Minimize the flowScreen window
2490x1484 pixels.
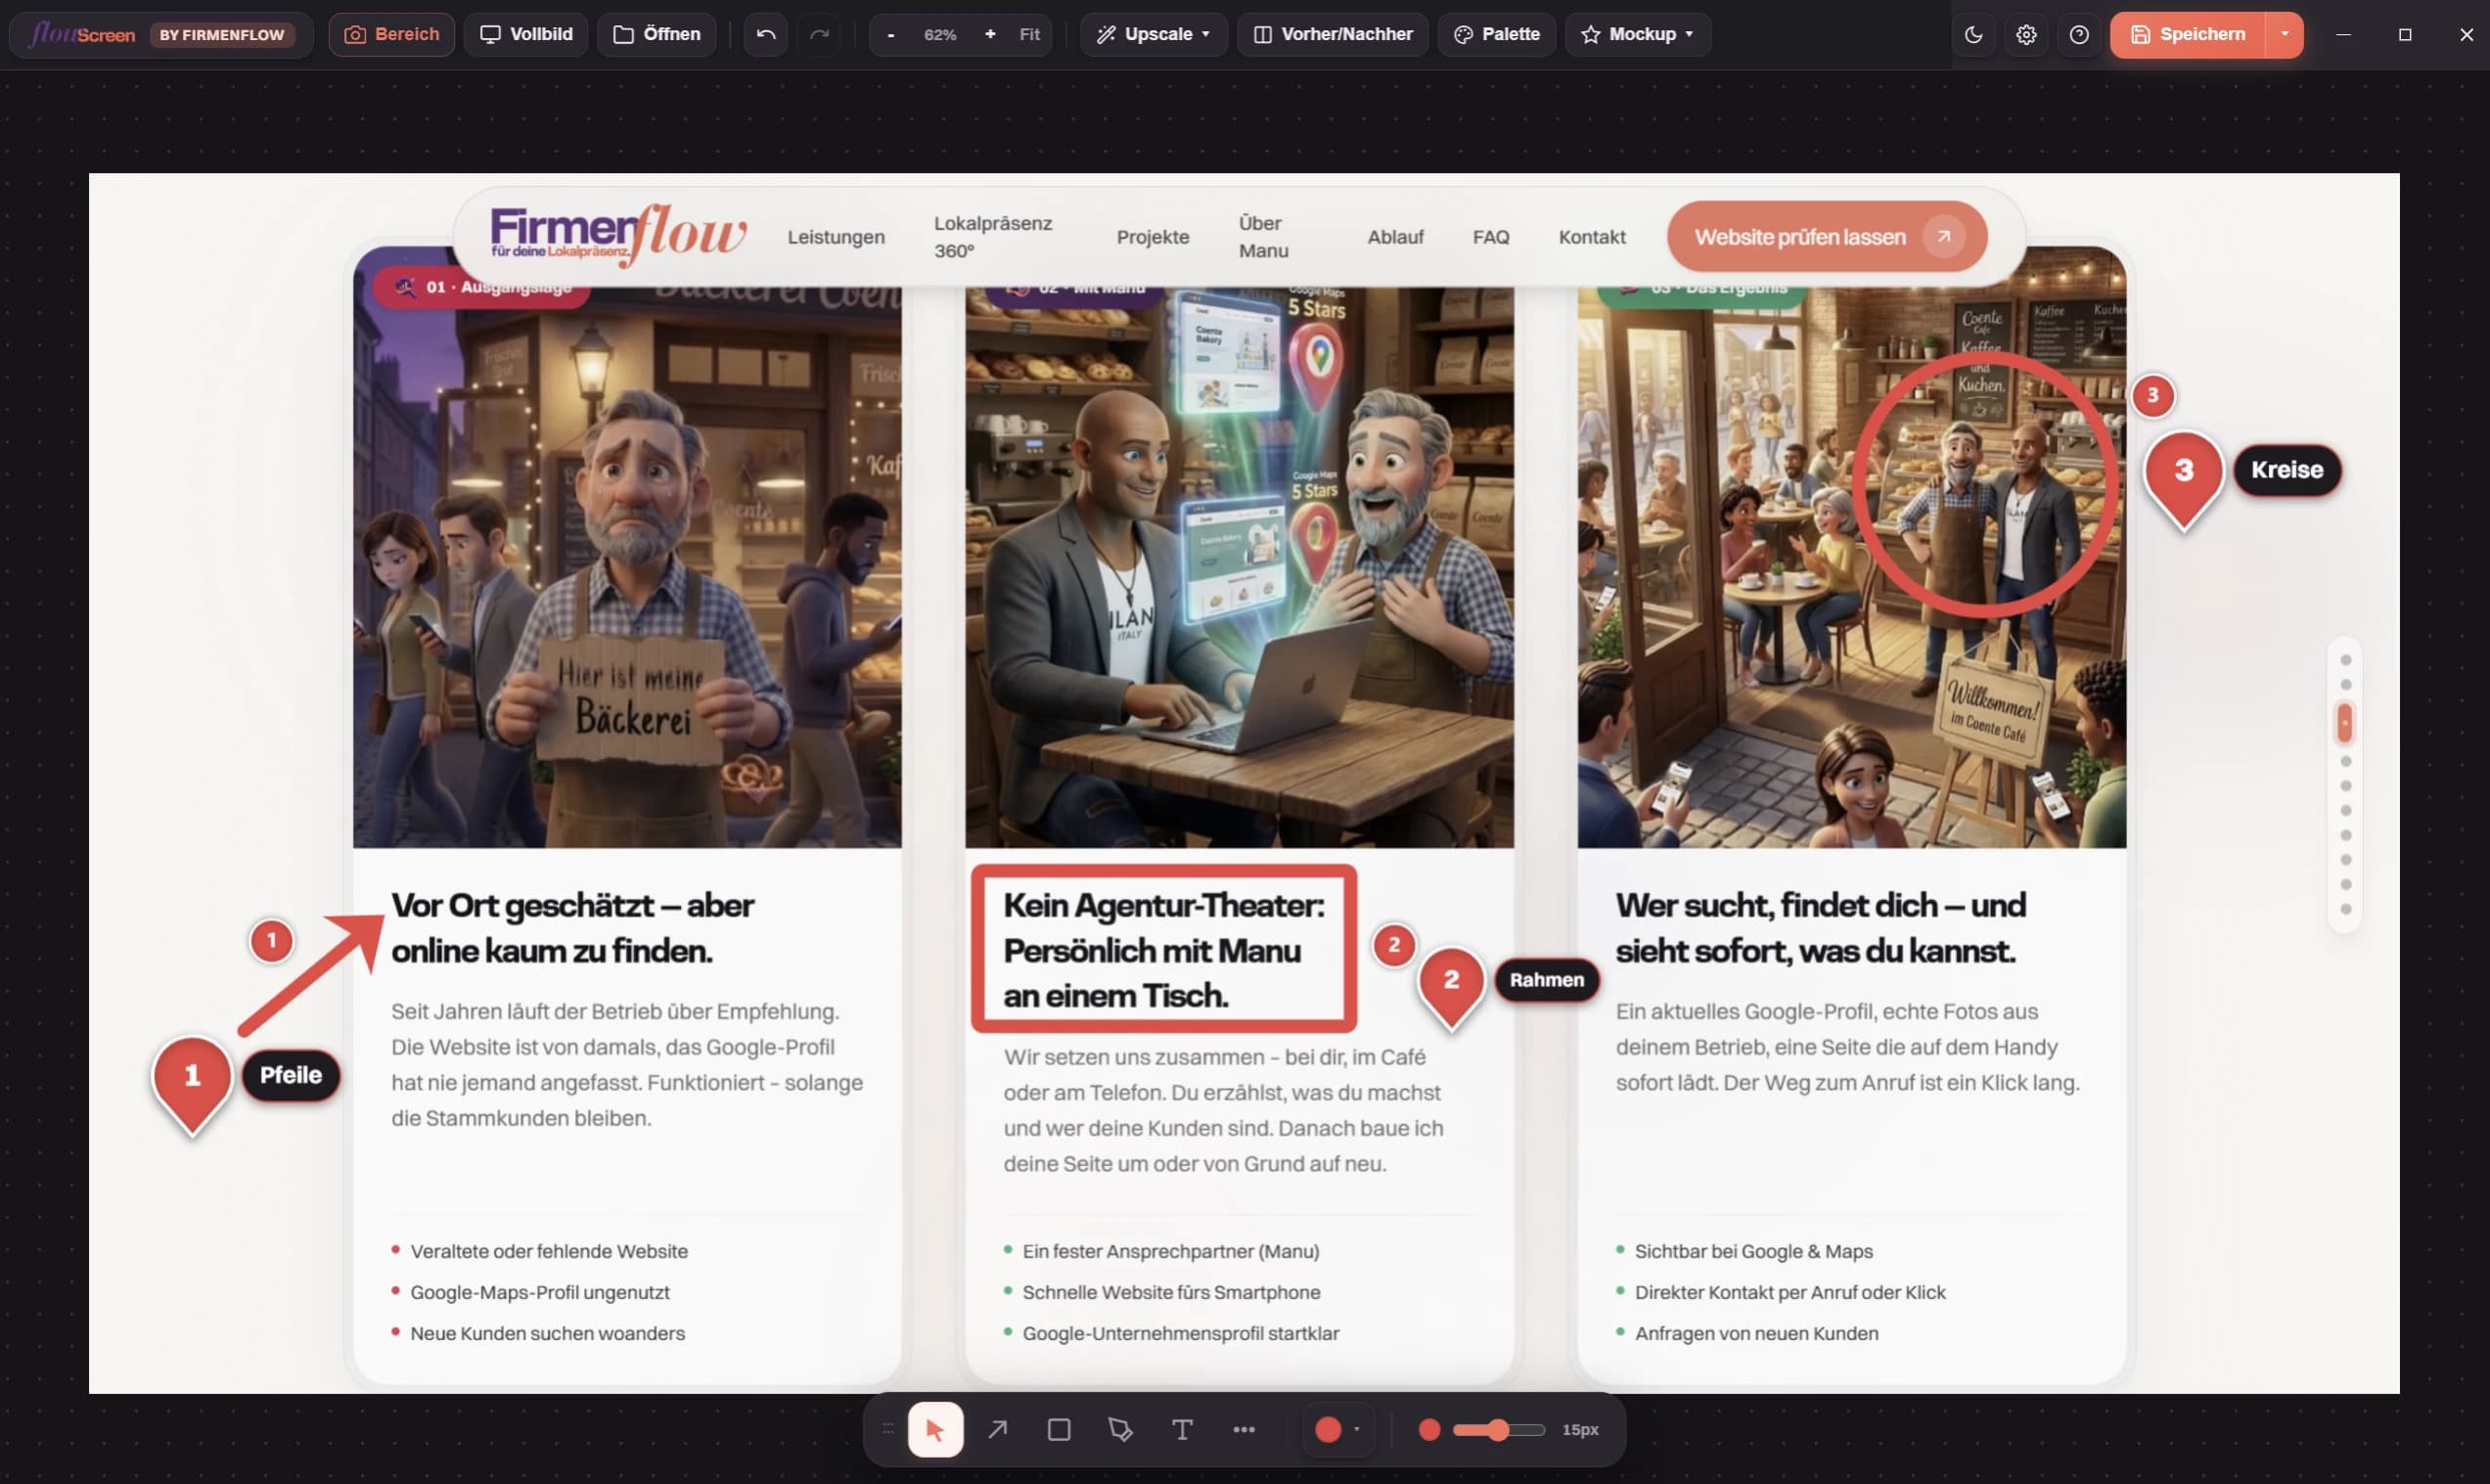(x=2343, y=34)
